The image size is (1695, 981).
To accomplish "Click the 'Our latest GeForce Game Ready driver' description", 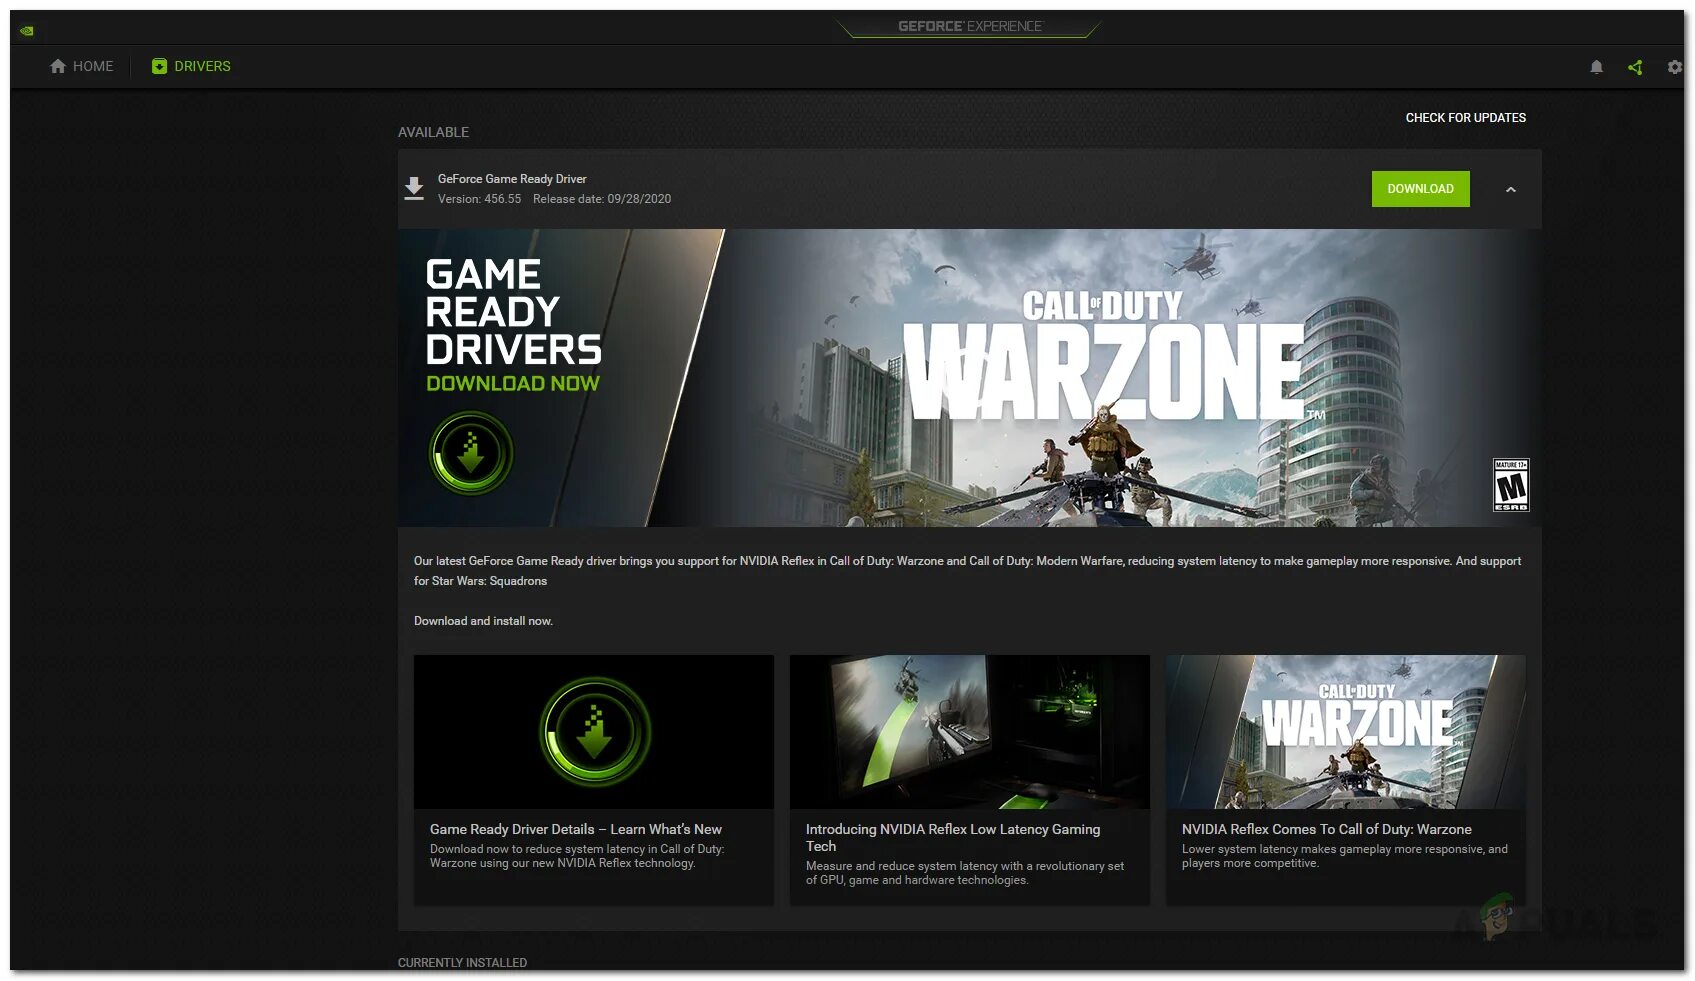I will 968,571.
